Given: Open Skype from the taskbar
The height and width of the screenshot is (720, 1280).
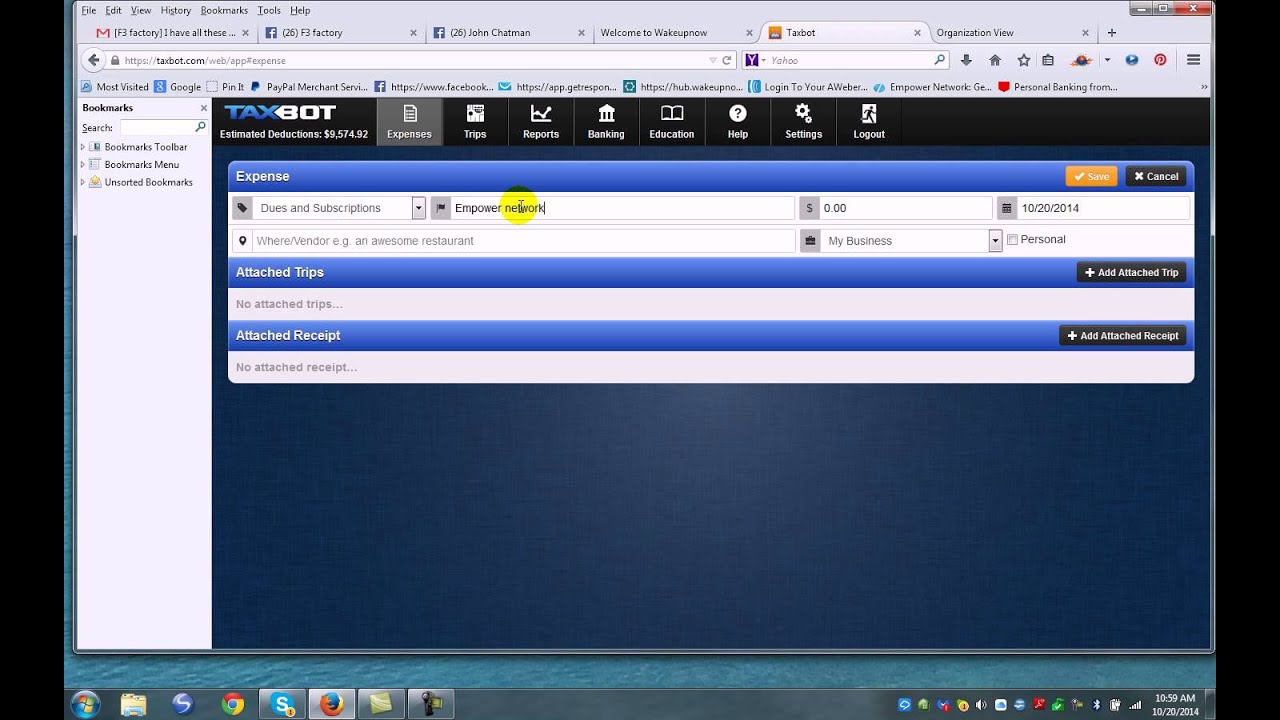Looking at the screenshot, I should 282,704.
